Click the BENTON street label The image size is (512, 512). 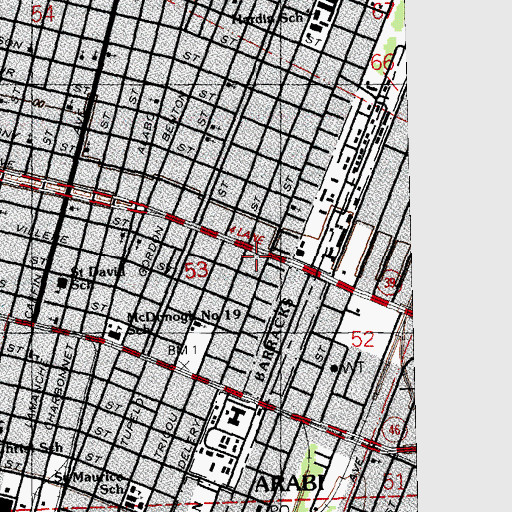point(174,117)
